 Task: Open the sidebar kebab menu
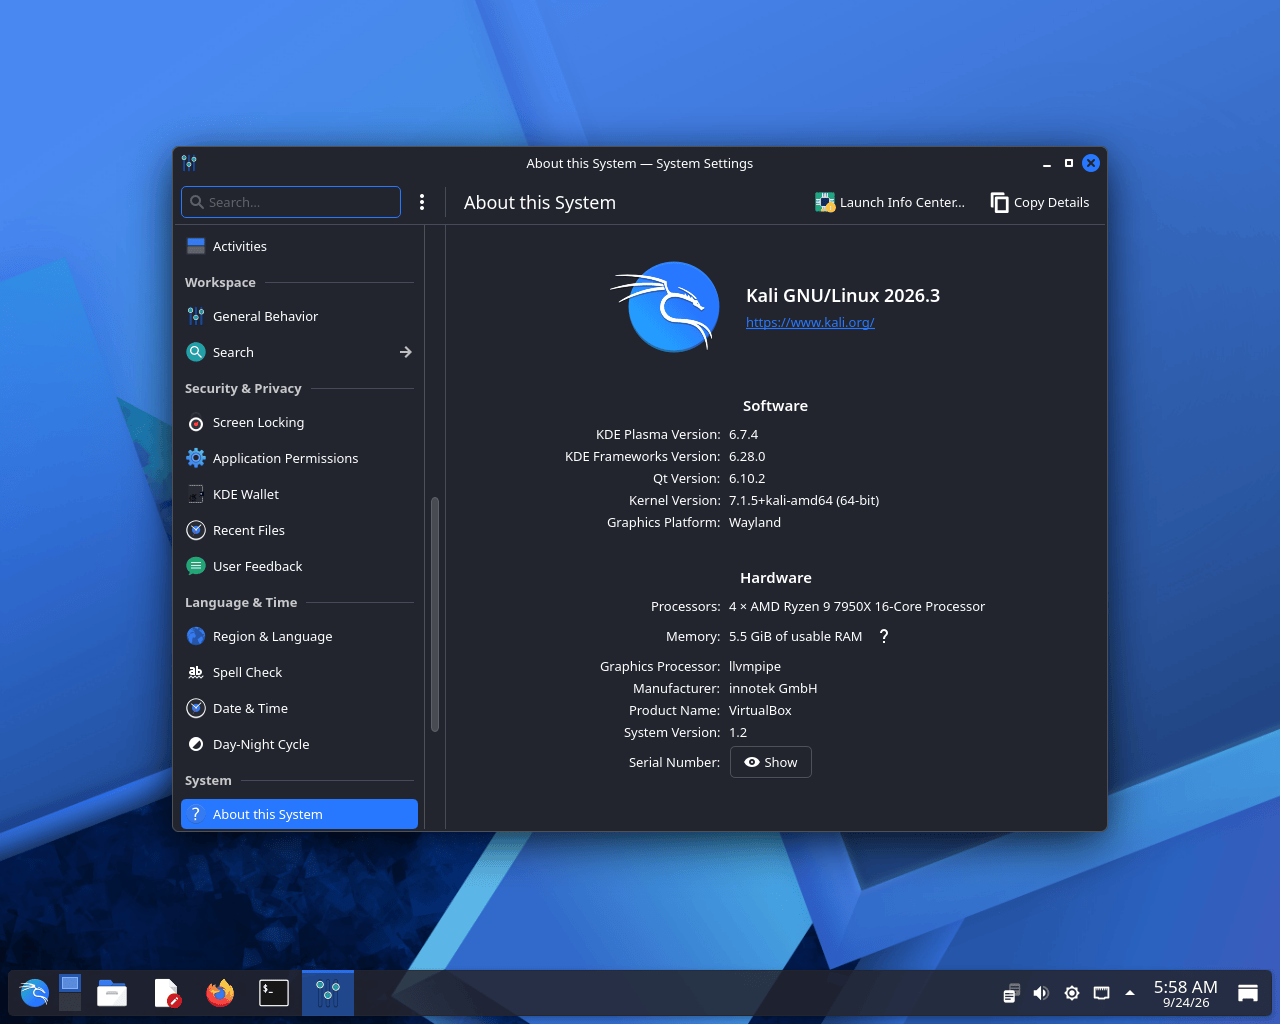(422, 202)
